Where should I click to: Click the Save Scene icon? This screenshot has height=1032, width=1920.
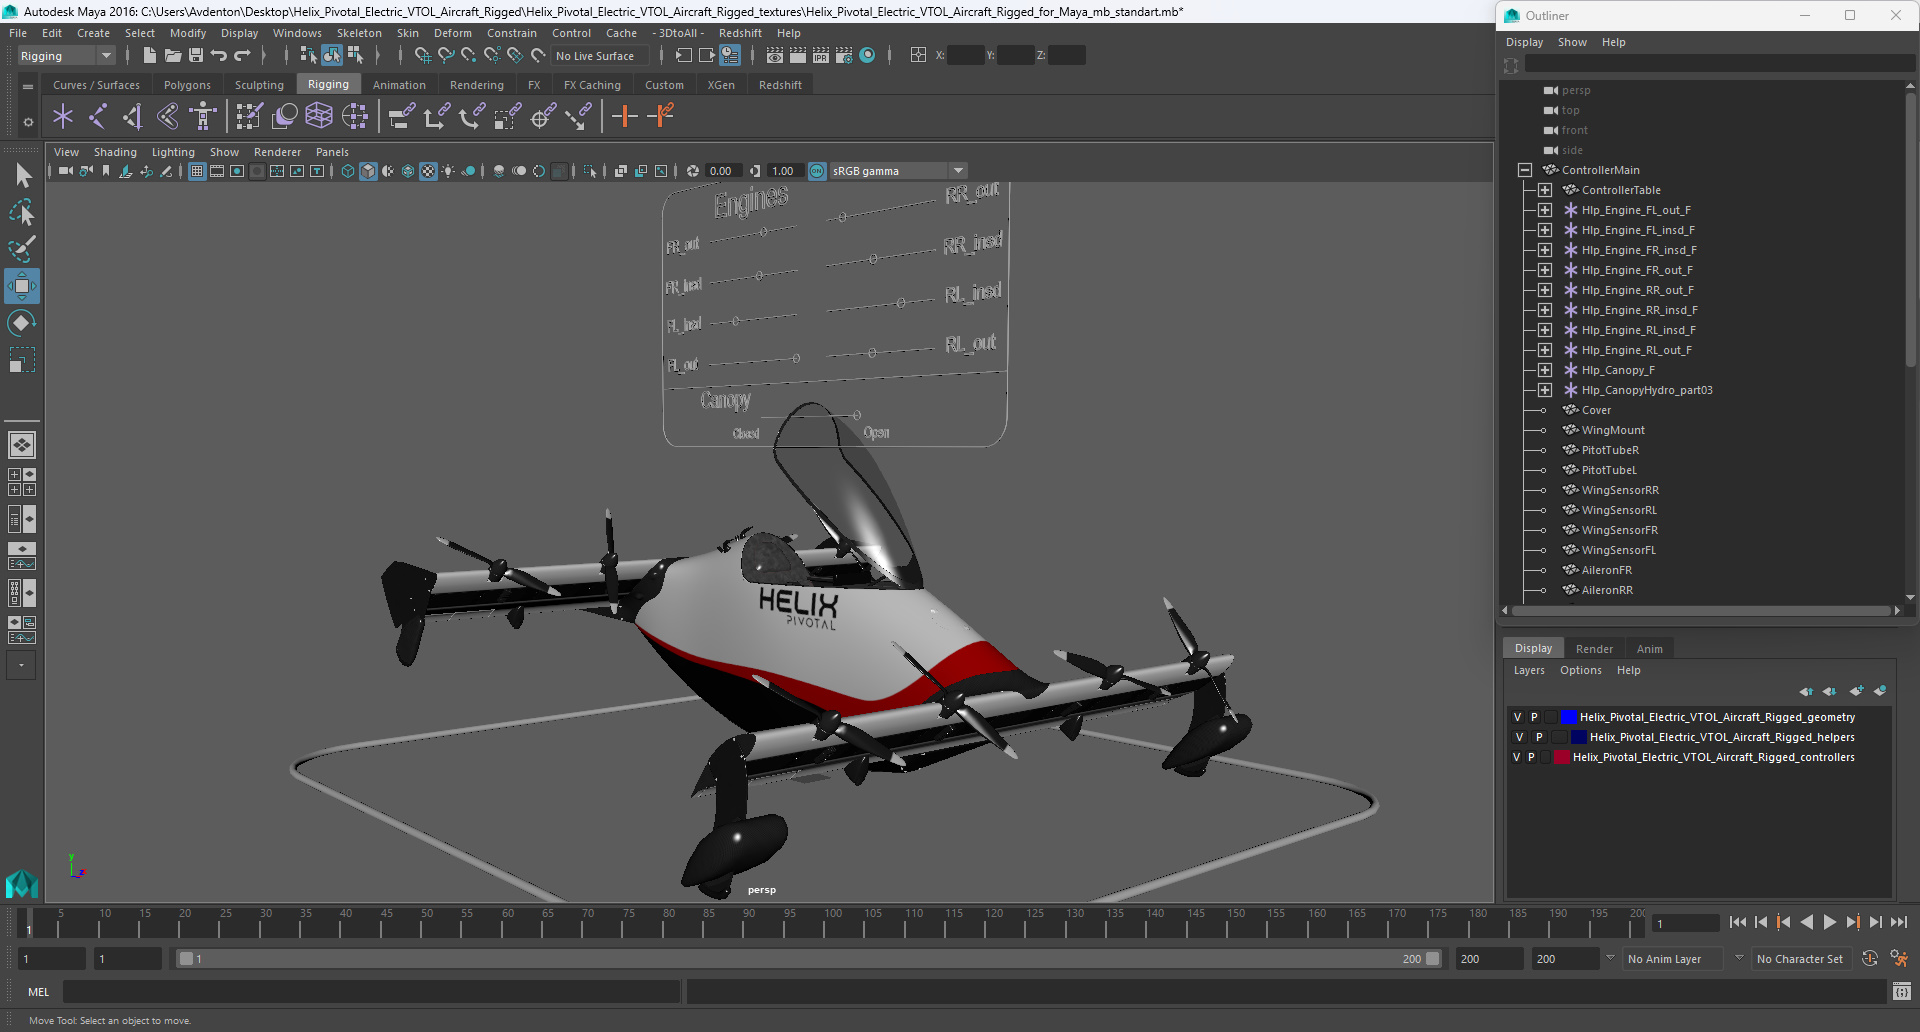pyautogui.click(x=196, y=56)
